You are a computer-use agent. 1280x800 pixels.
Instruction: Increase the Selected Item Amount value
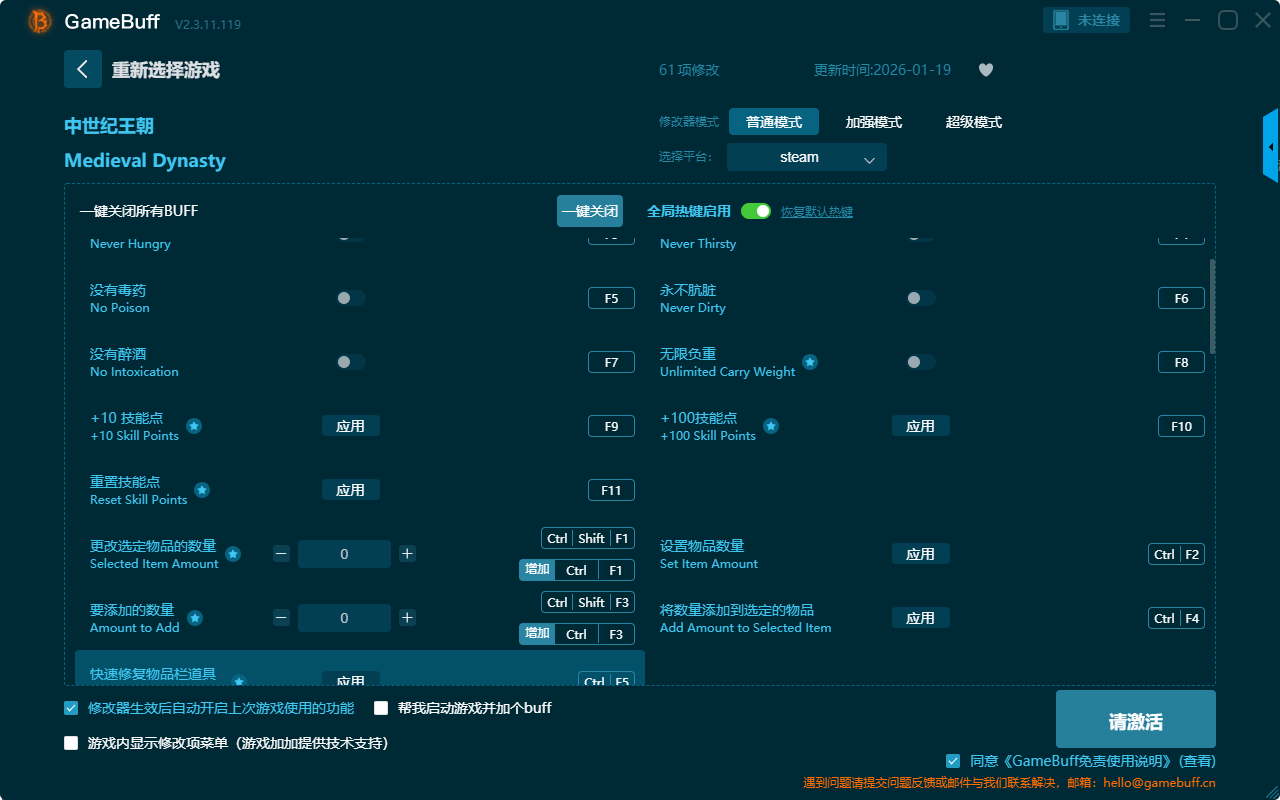pos(407,554)
